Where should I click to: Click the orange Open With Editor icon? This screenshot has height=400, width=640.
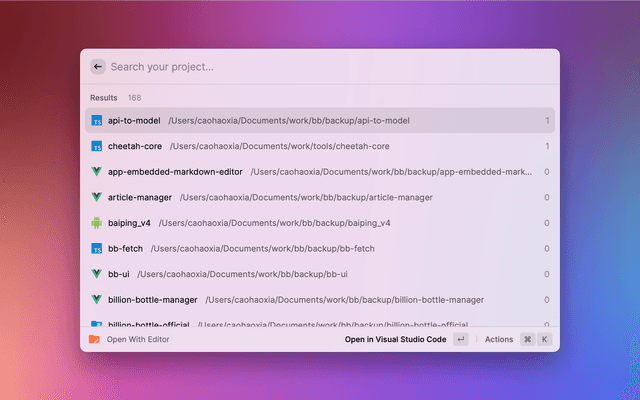click(x=94, y=339)
